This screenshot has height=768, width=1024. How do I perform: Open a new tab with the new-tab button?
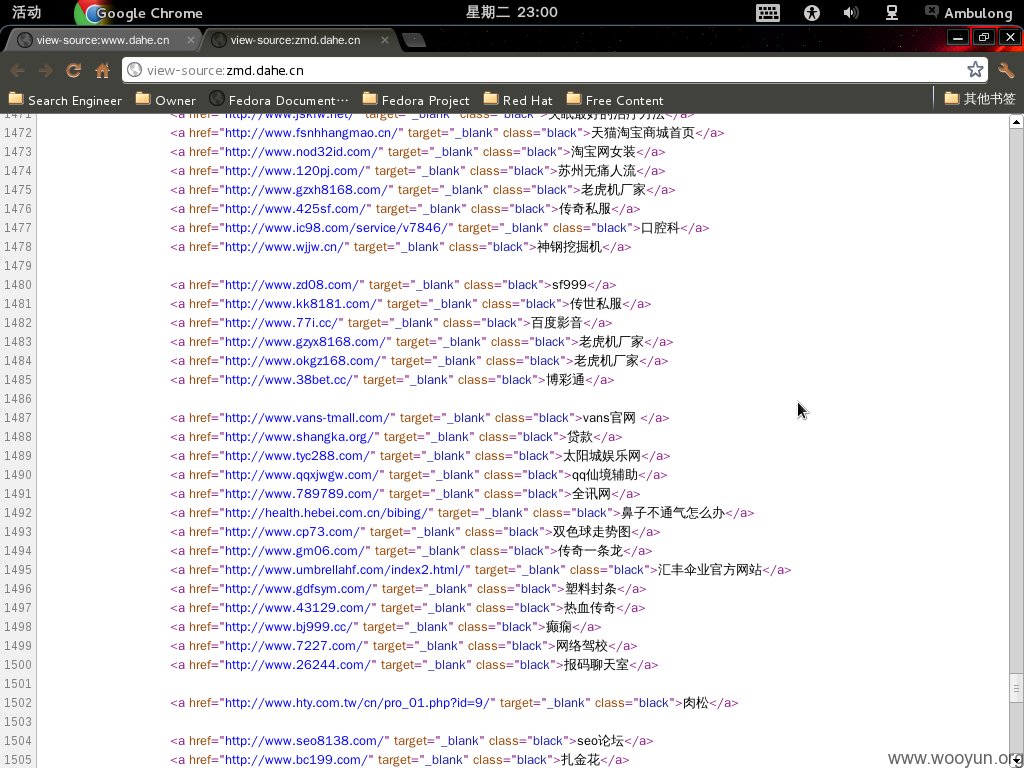coord(414,40)
